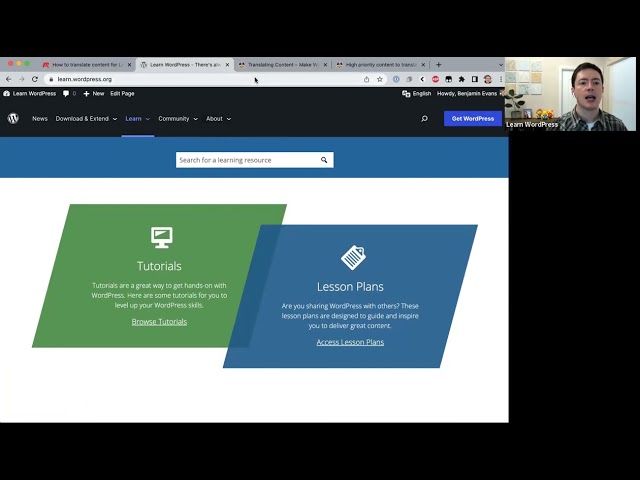Viewport: 640px width, 480px height.
Task: Open the Extensions puzzle piece icon
Action: [x=462, y=79]
